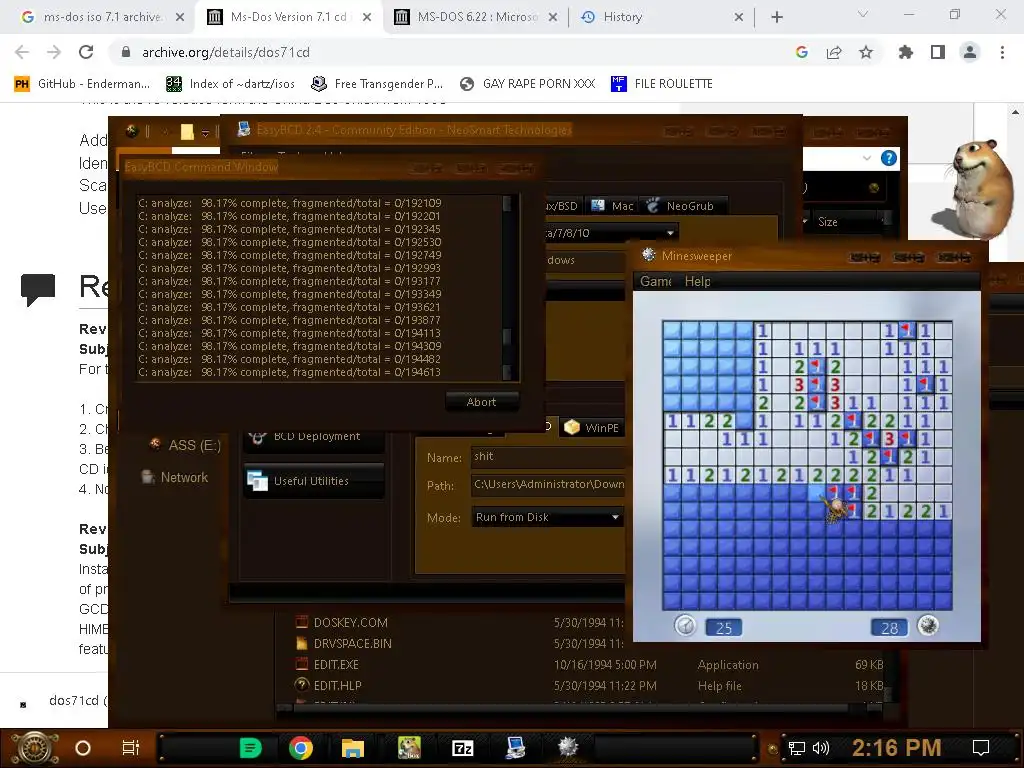Click the Minesweeper title bar mine icon
The height and width of the screenshot is (768, 1024).
coord(648,255)
